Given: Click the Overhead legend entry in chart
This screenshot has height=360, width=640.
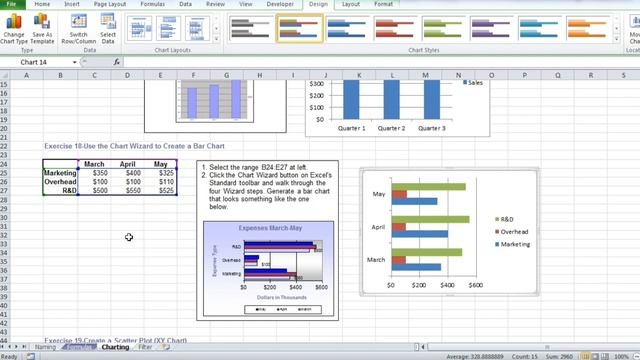Looking at the screenshot, I should [x=511, y=231].
